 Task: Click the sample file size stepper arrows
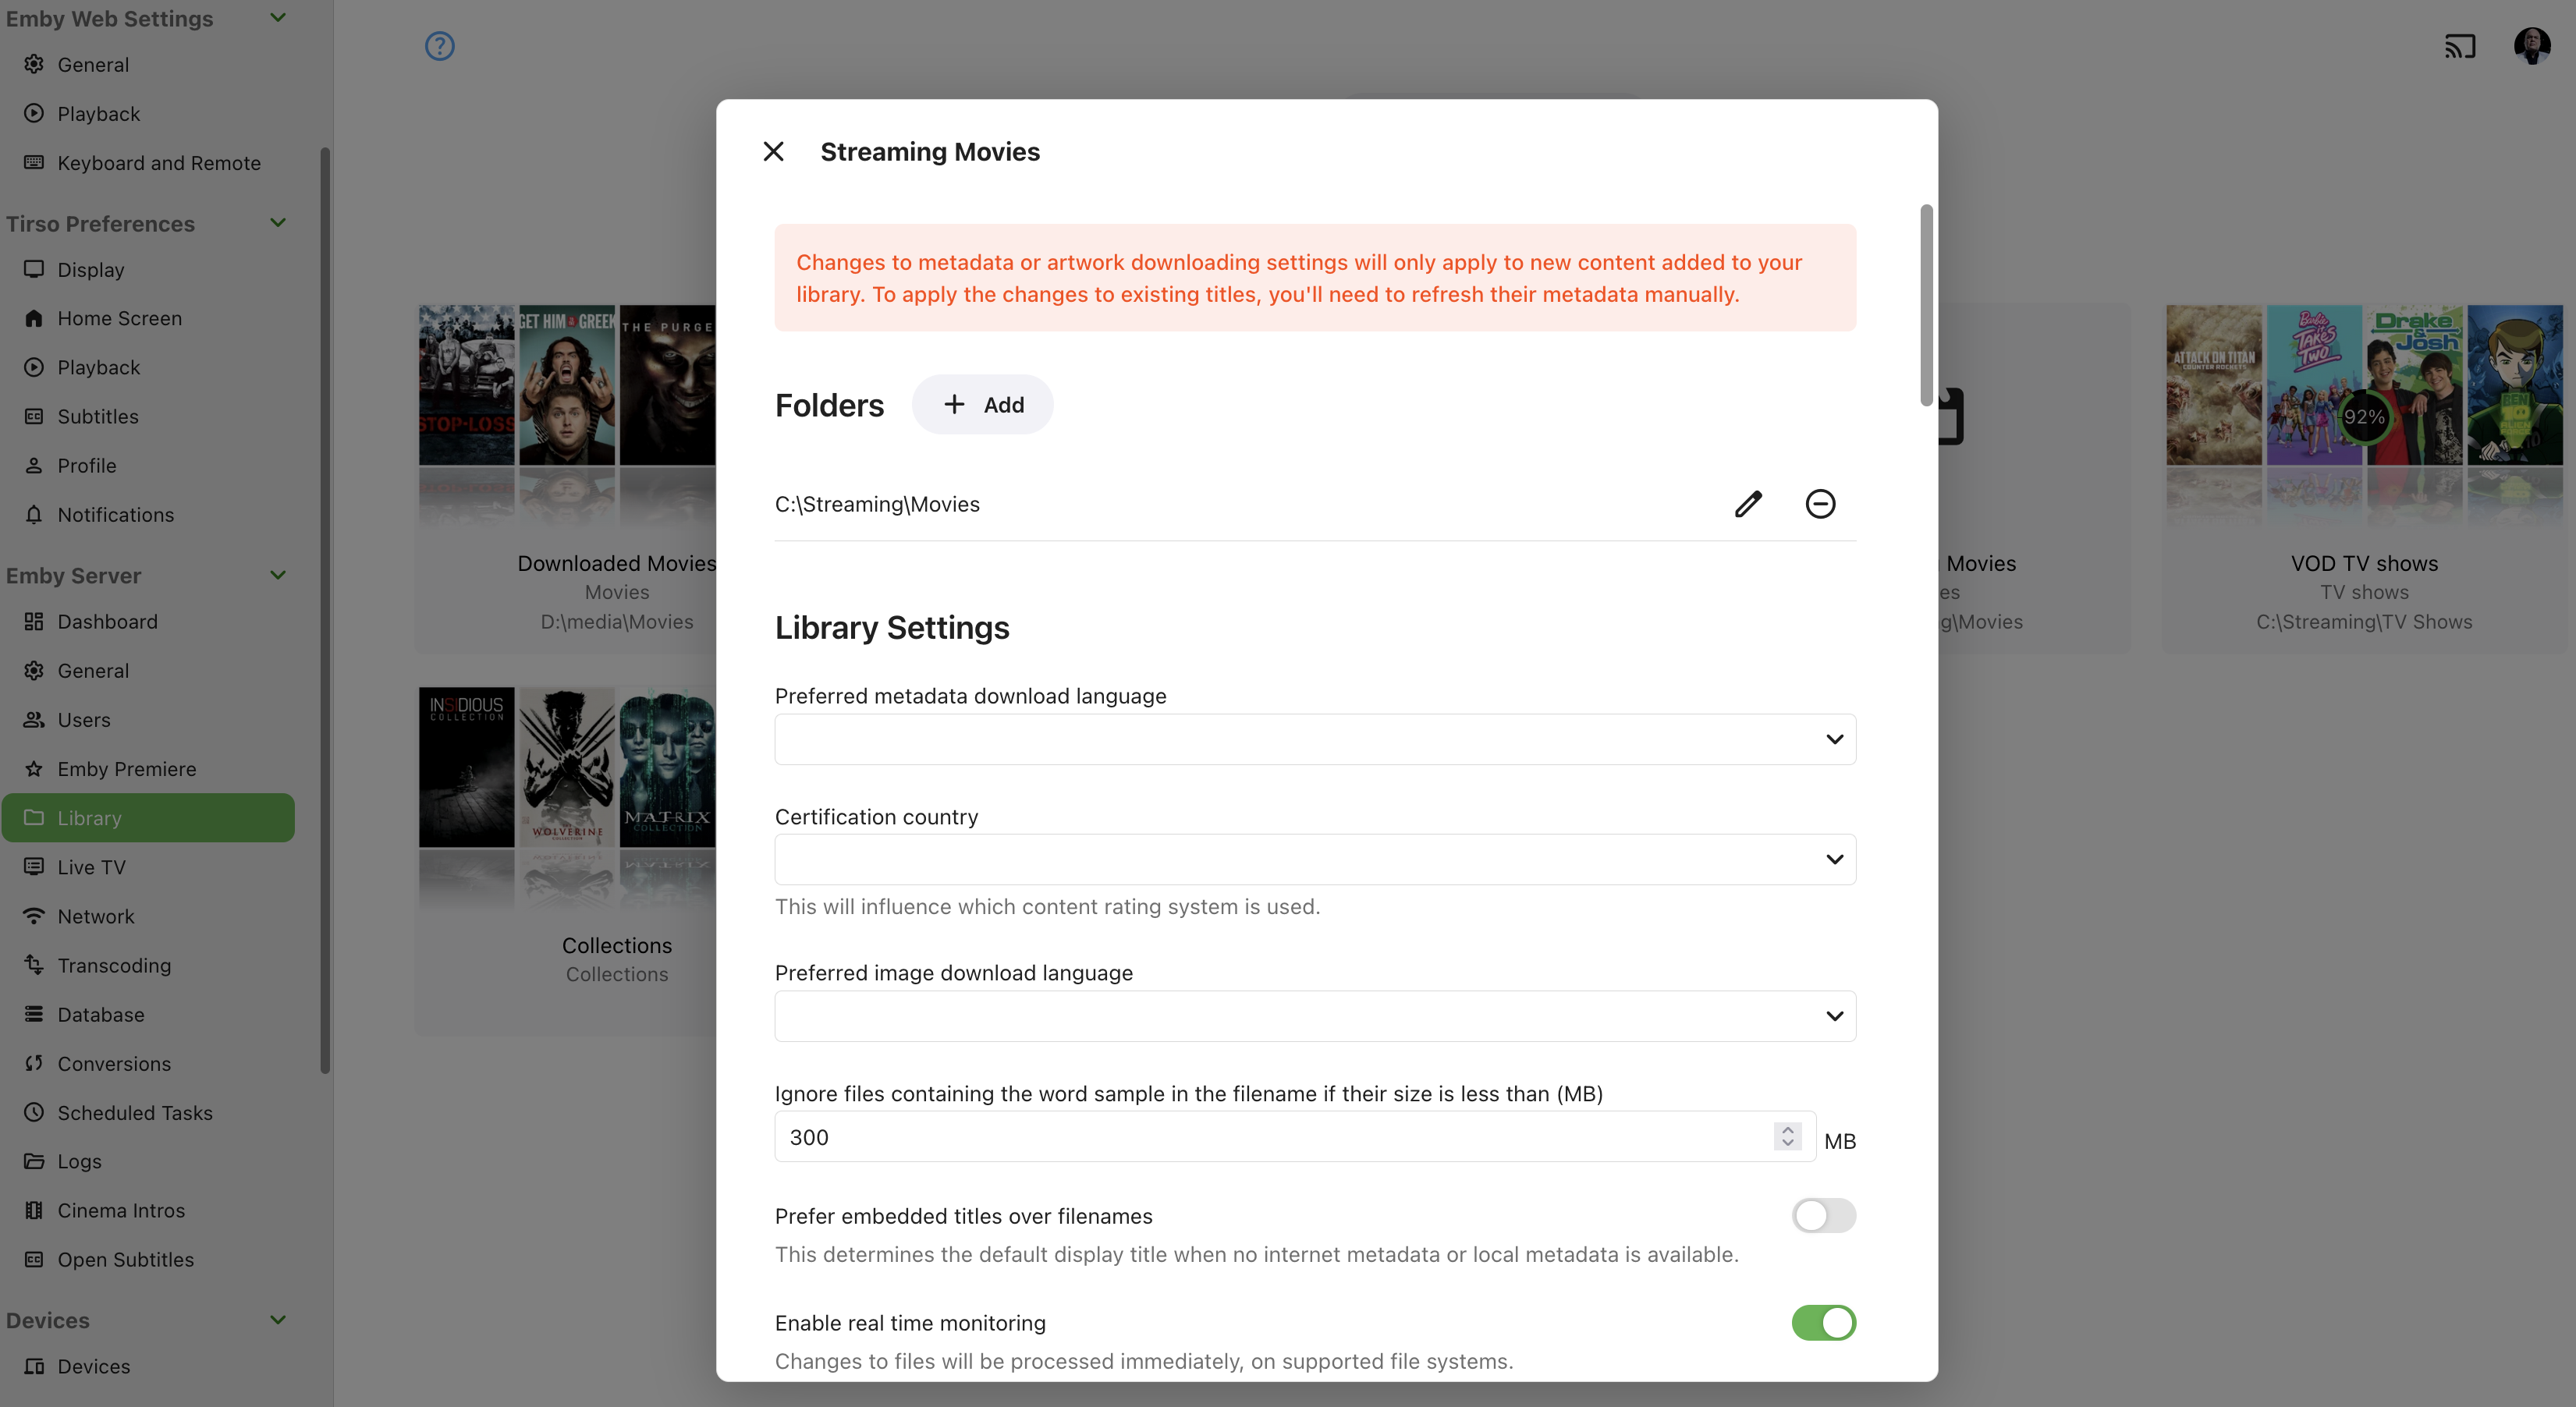pyautogui.click(x=1787, y=1136)
